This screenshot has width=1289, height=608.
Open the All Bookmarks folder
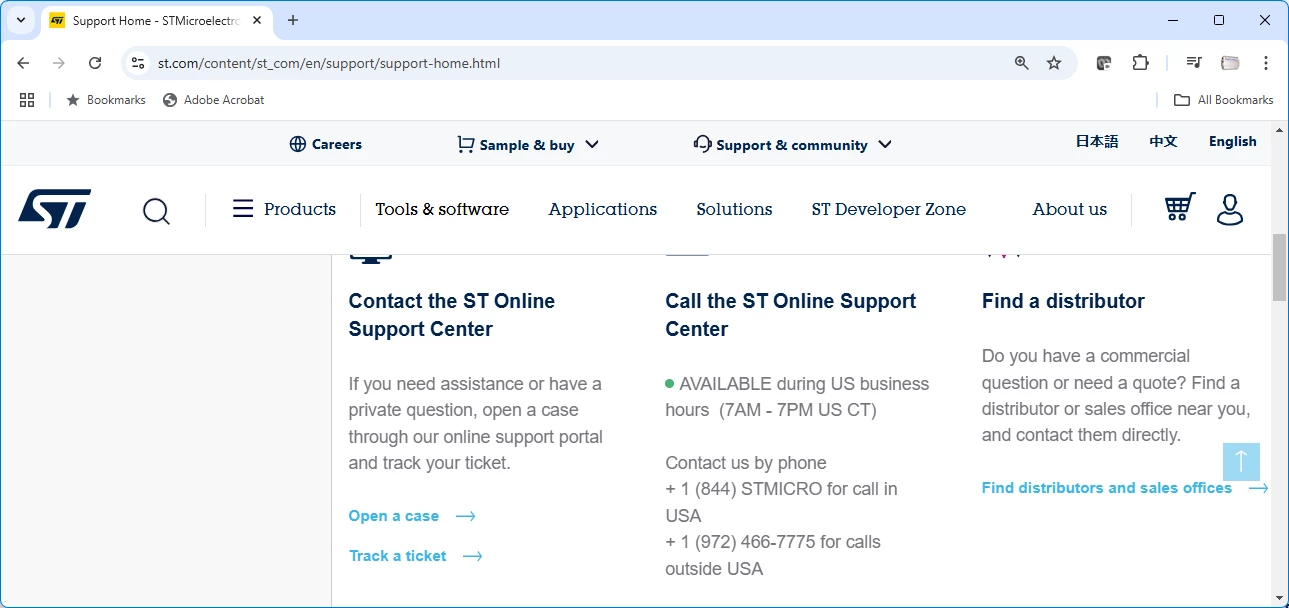pyautogui.click(x=1223, y=100)
